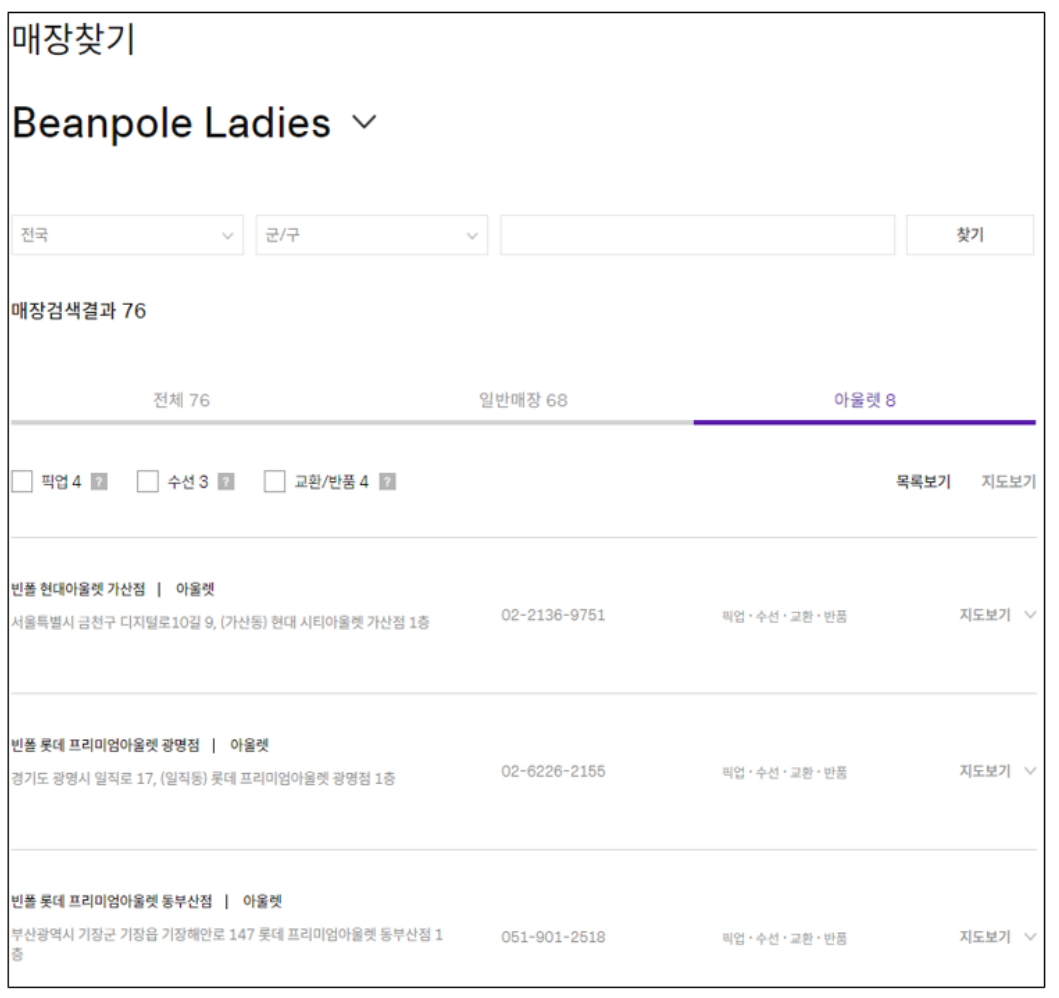
Task: Click the store search text field
Action: [698, 235]
